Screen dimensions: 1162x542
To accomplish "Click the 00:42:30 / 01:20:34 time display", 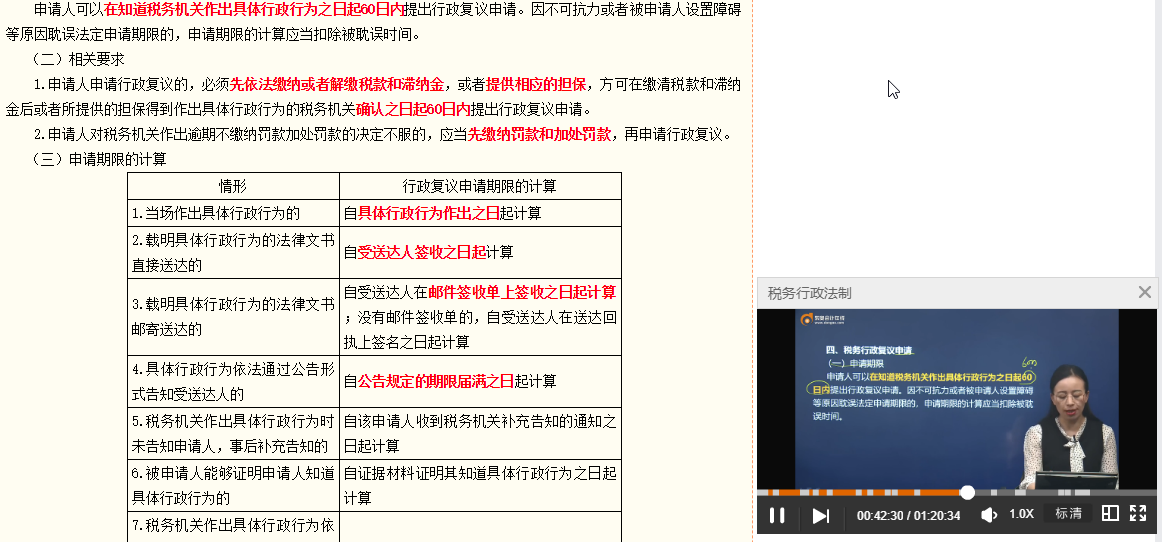I will (908, 515).
